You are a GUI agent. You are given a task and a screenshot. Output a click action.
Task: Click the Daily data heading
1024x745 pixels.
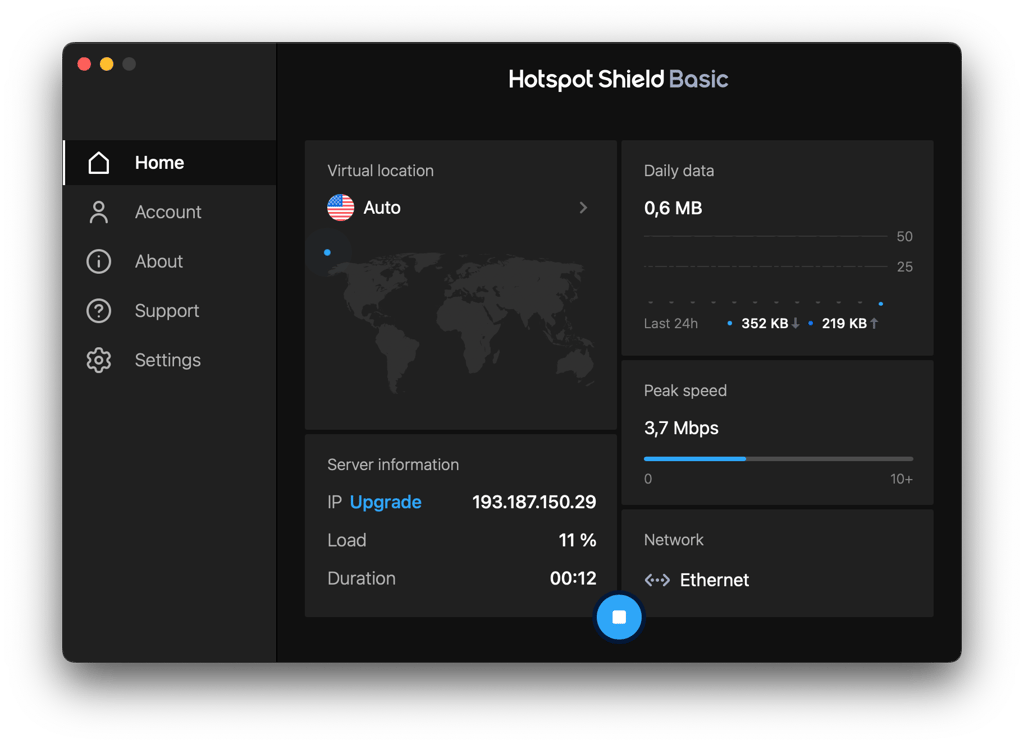(679, 170)
